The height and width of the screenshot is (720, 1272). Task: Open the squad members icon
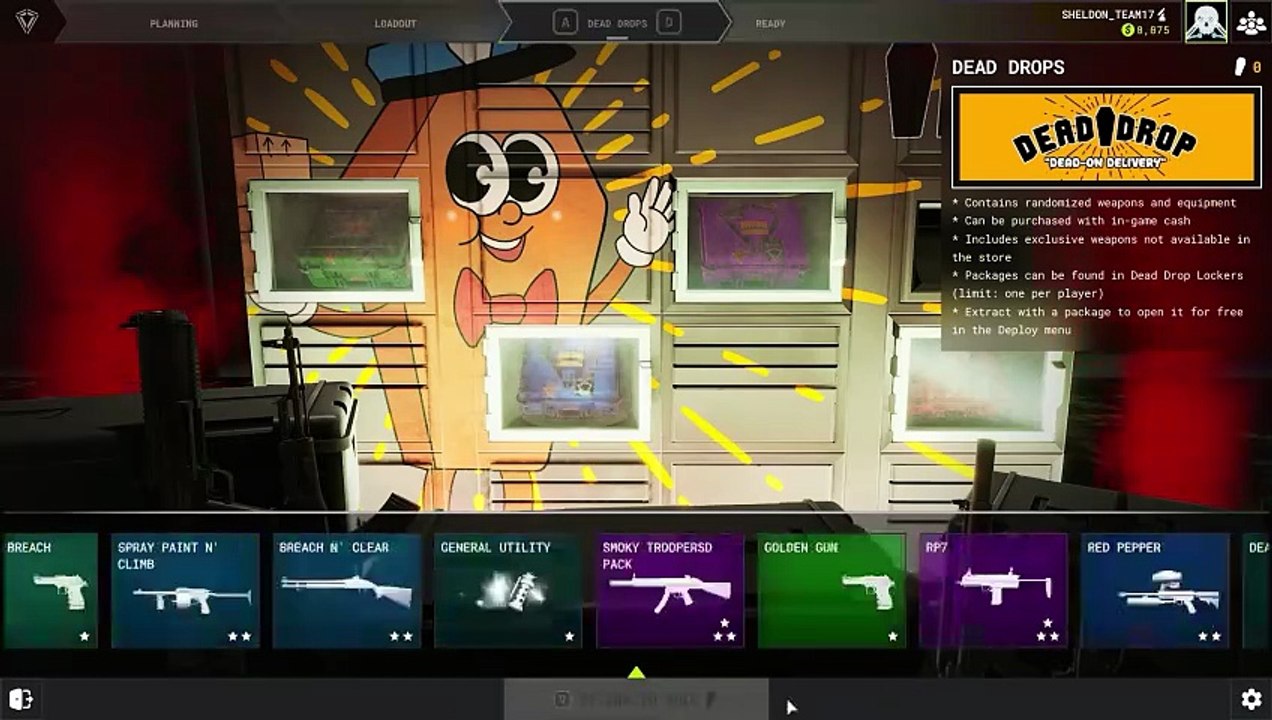pos(1251,22)
